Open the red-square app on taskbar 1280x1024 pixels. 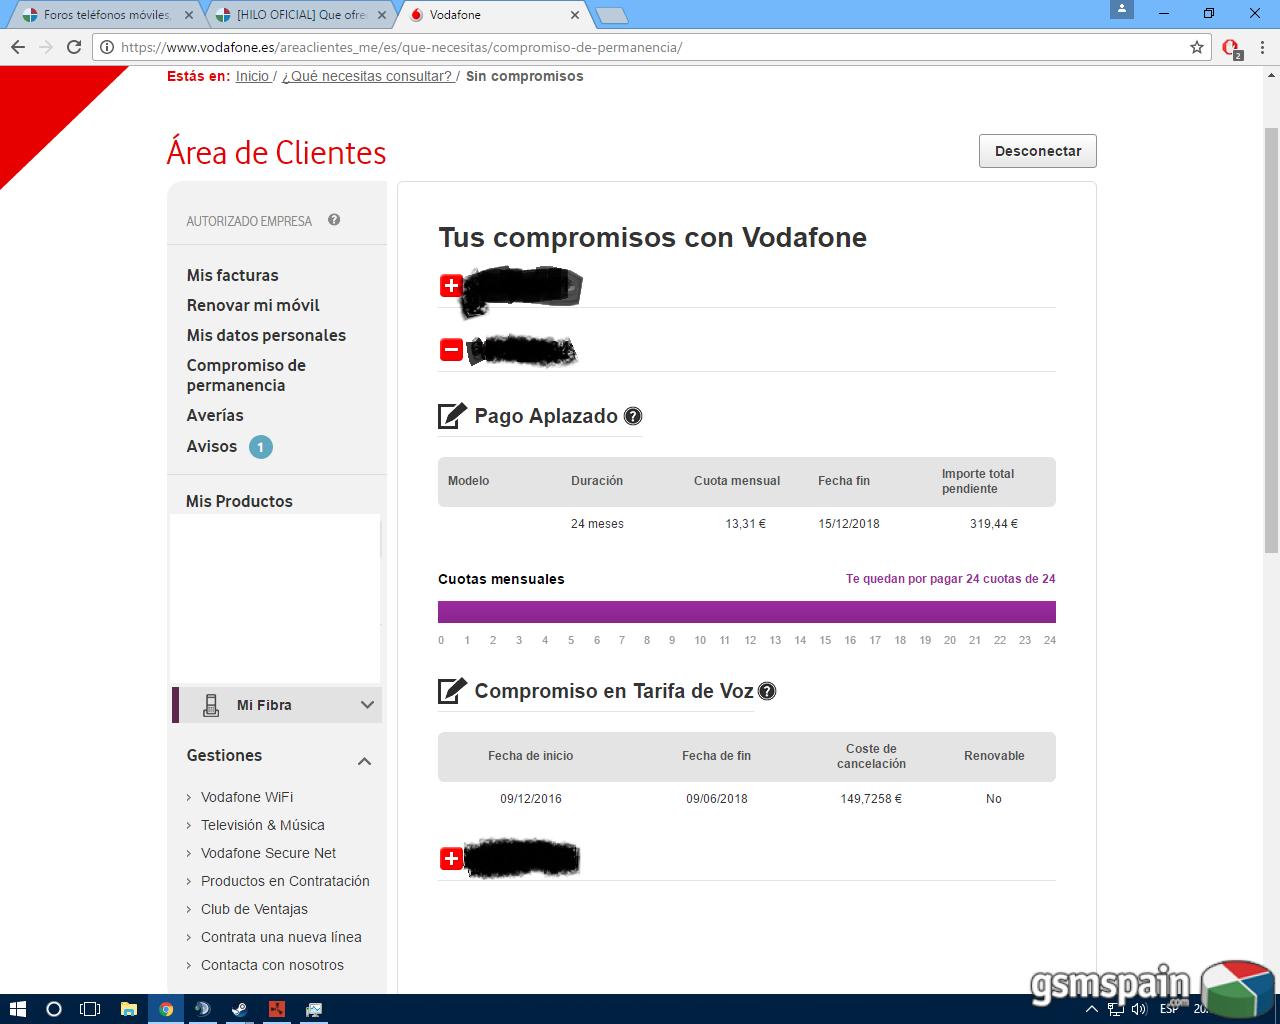point(277,1009)
